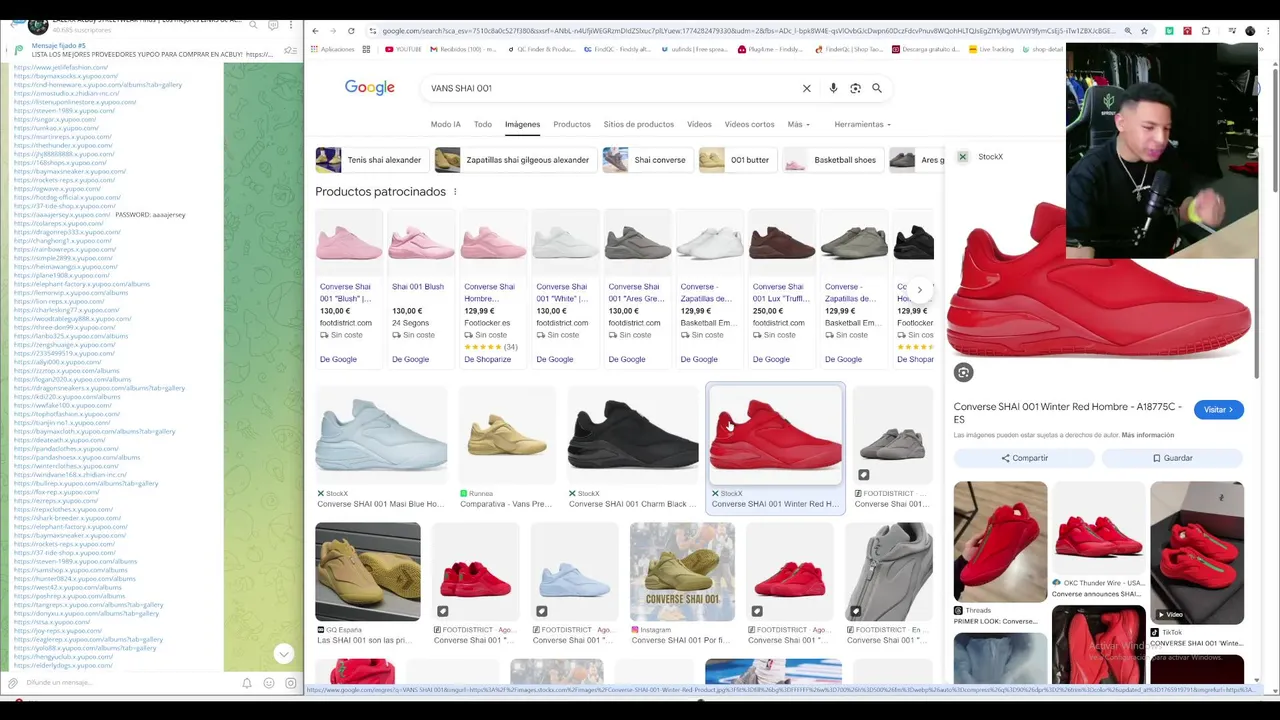Open Google Lens image search icon
This screenshot has width=1280, height=720.
click(855, 88)
